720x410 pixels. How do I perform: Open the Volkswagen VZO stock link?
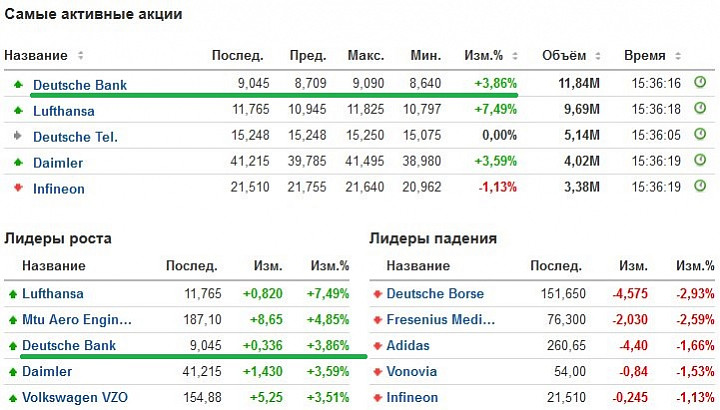pyautogui.click(x=75, y=397)
